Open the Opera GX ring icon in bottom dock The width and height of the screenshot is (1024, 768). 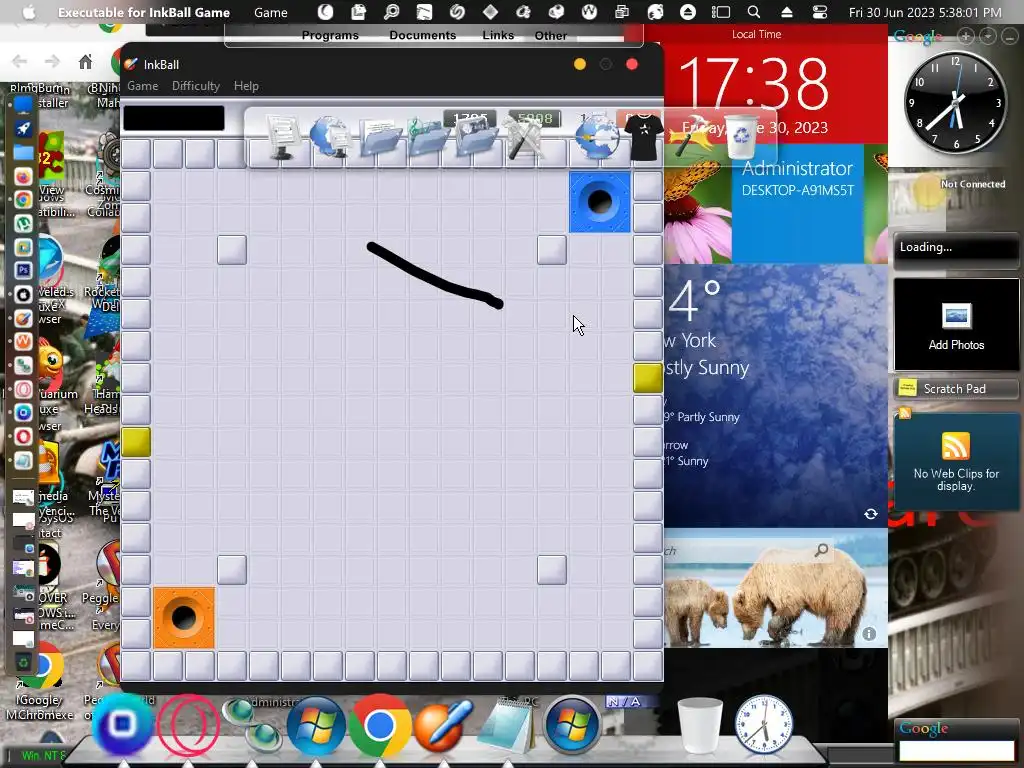click(189, 726)
